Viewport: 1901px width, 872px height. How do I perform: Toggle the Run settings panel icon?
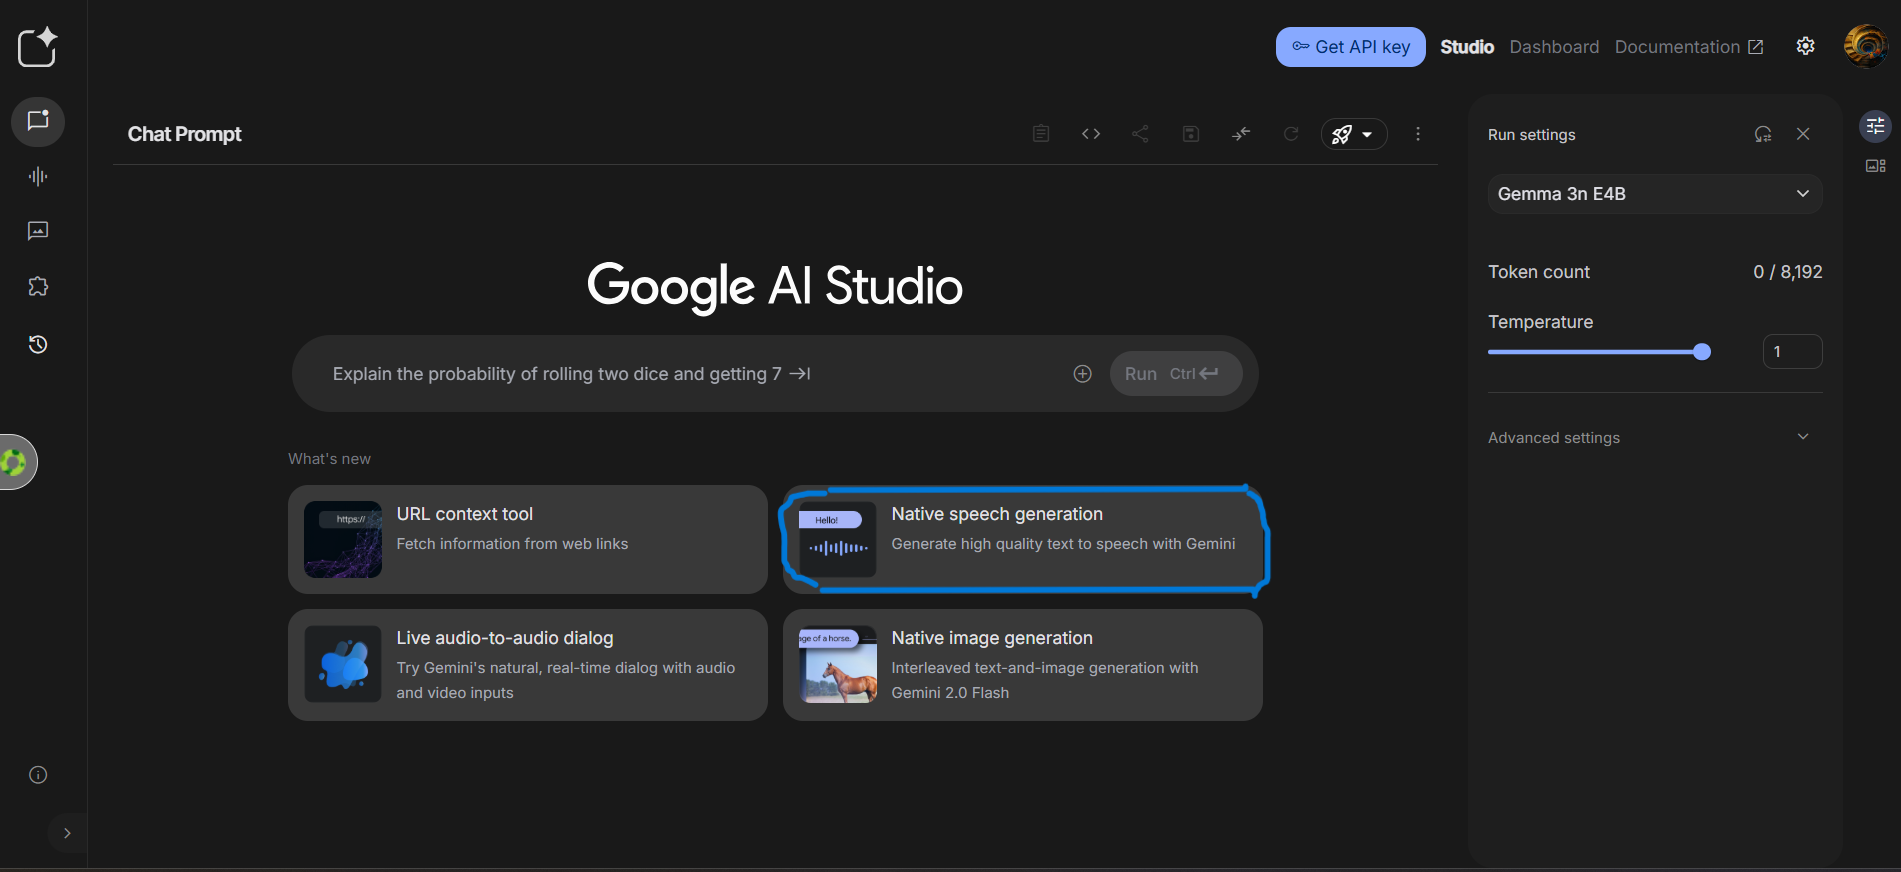(1875, 126)
